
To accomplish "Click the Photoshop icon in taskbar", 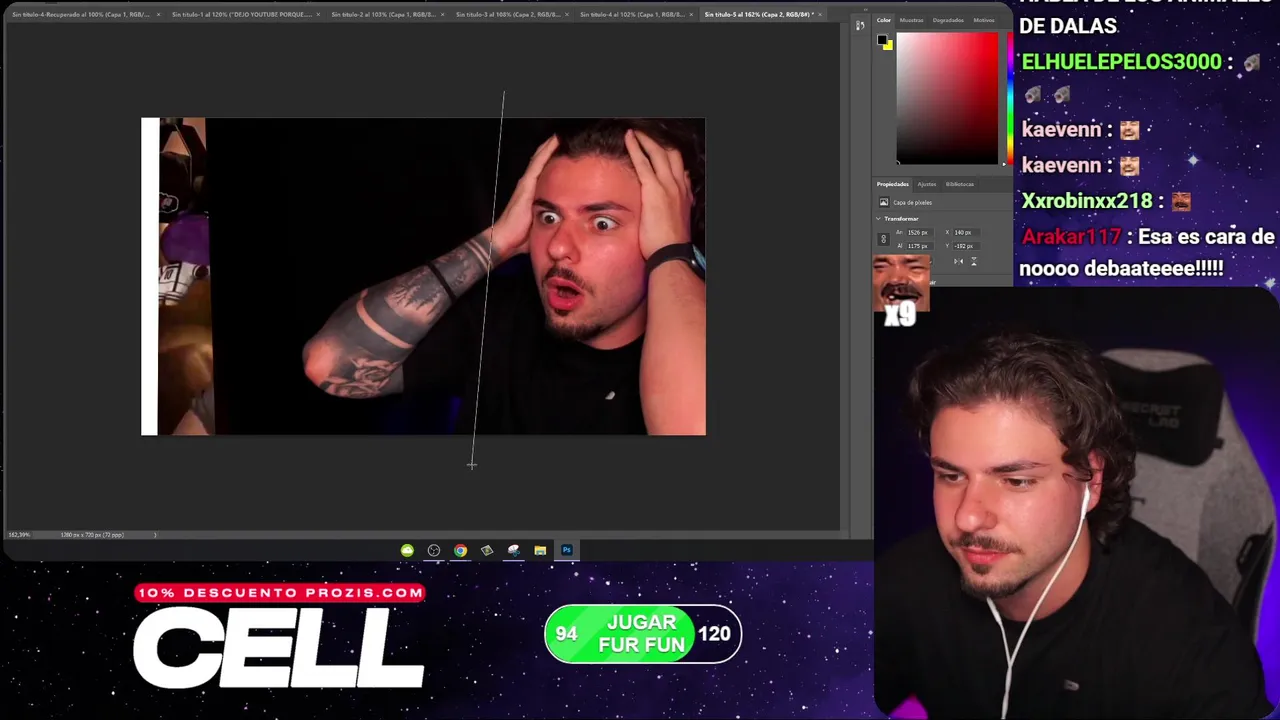I will coord(567,550).
